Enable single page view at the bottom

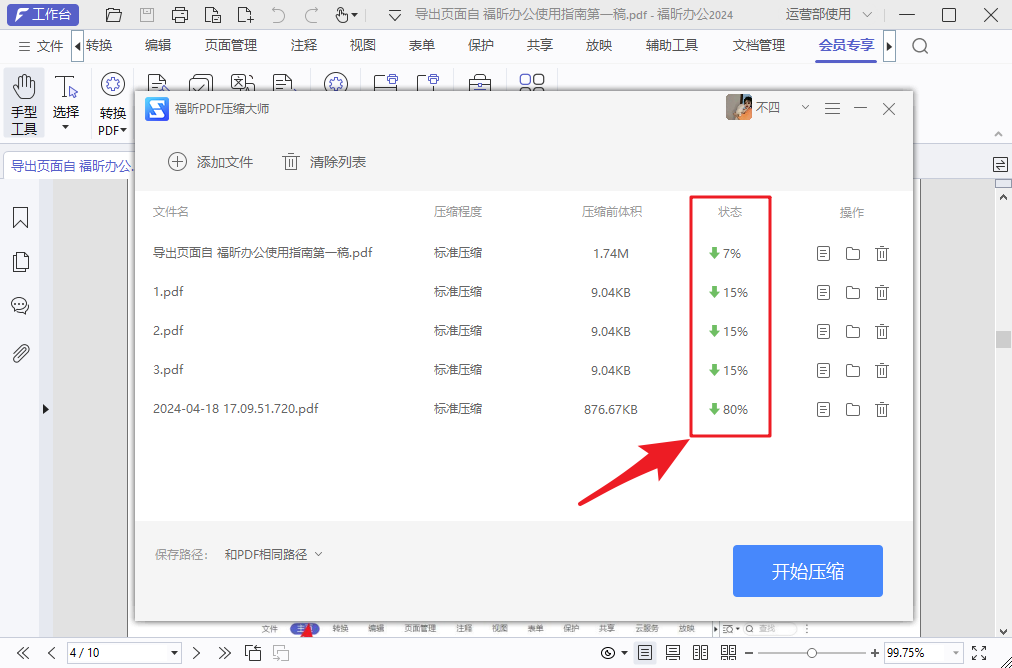(x=645, y=653)
